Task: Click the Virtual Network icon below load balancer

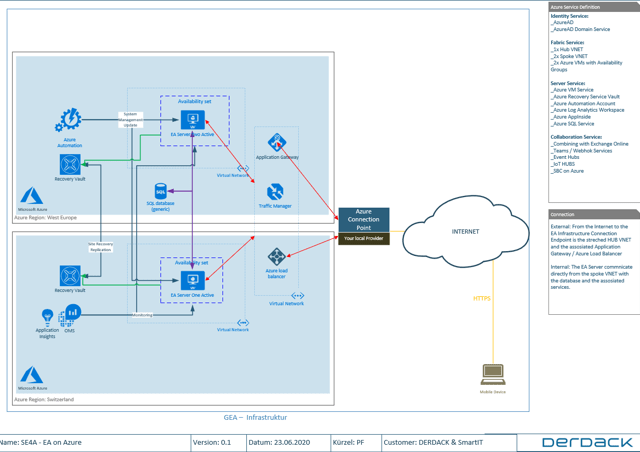Action: click(x=298, y=296)
